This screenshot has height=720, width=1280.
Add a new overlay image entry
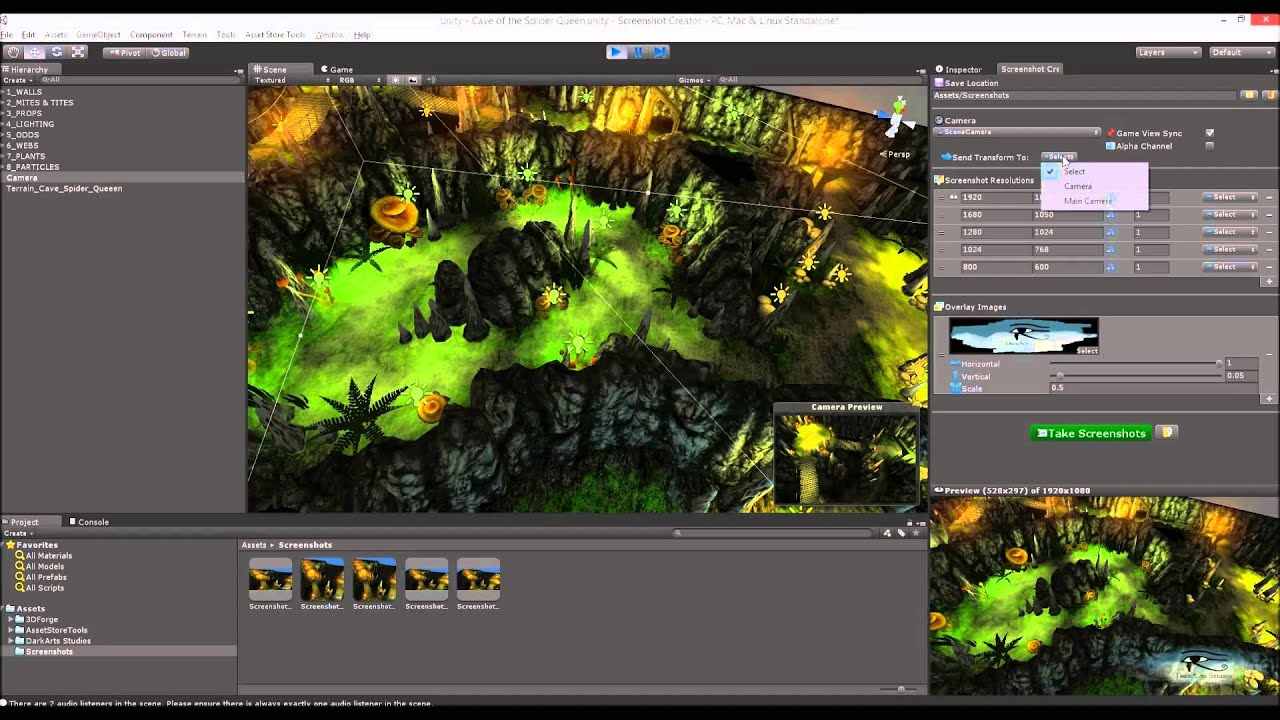click(x=1269, y=399)
